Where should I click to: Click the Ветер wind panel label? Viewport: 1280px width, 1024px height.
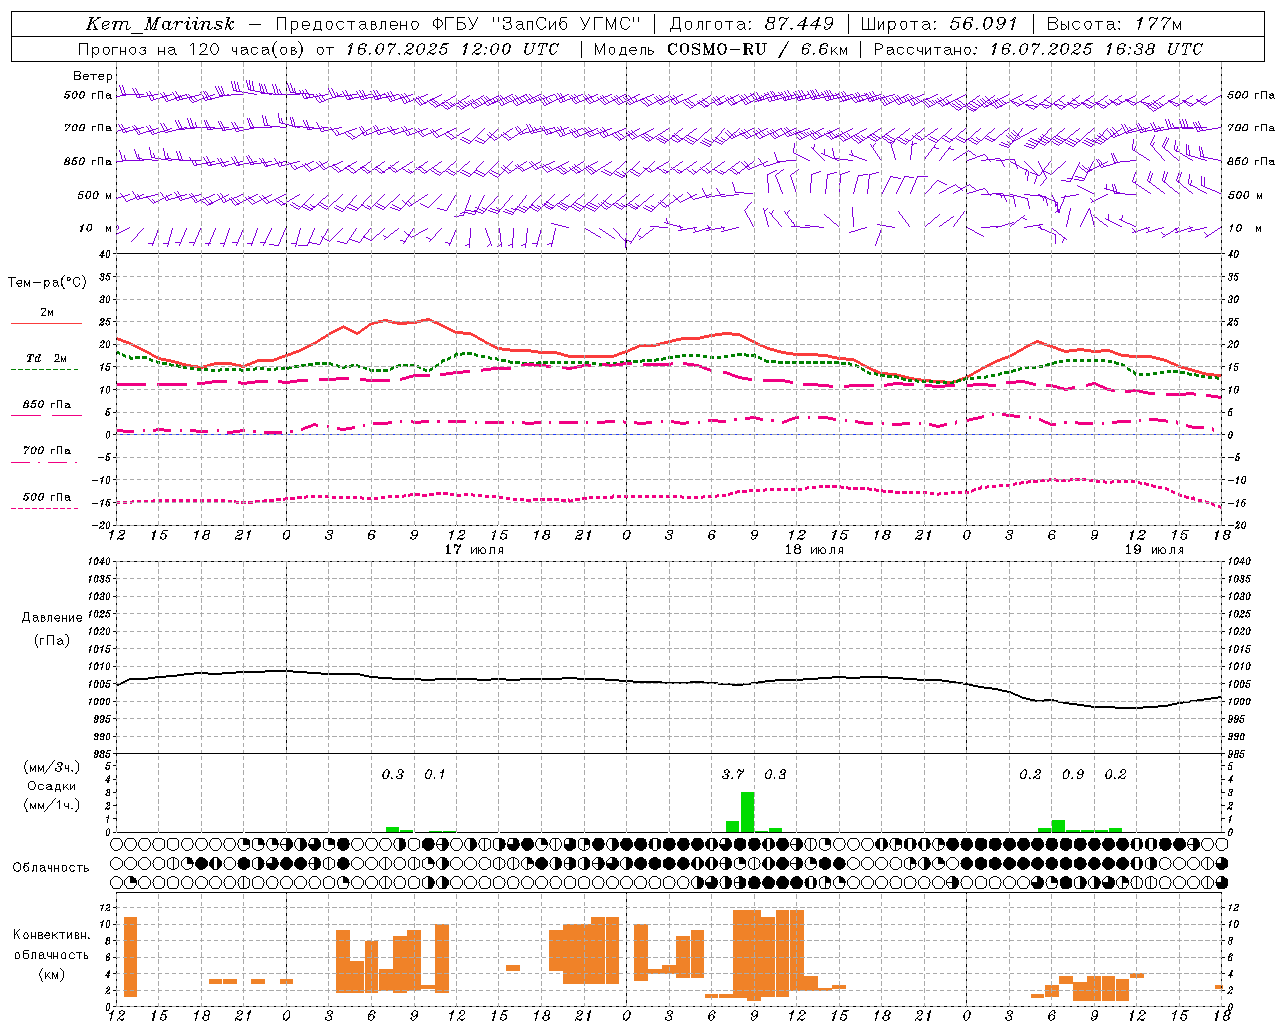(93, 76)
